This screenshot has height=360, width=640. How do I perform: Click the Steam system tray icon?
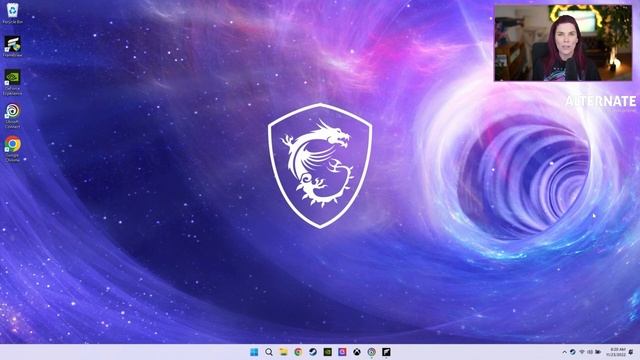573,352
